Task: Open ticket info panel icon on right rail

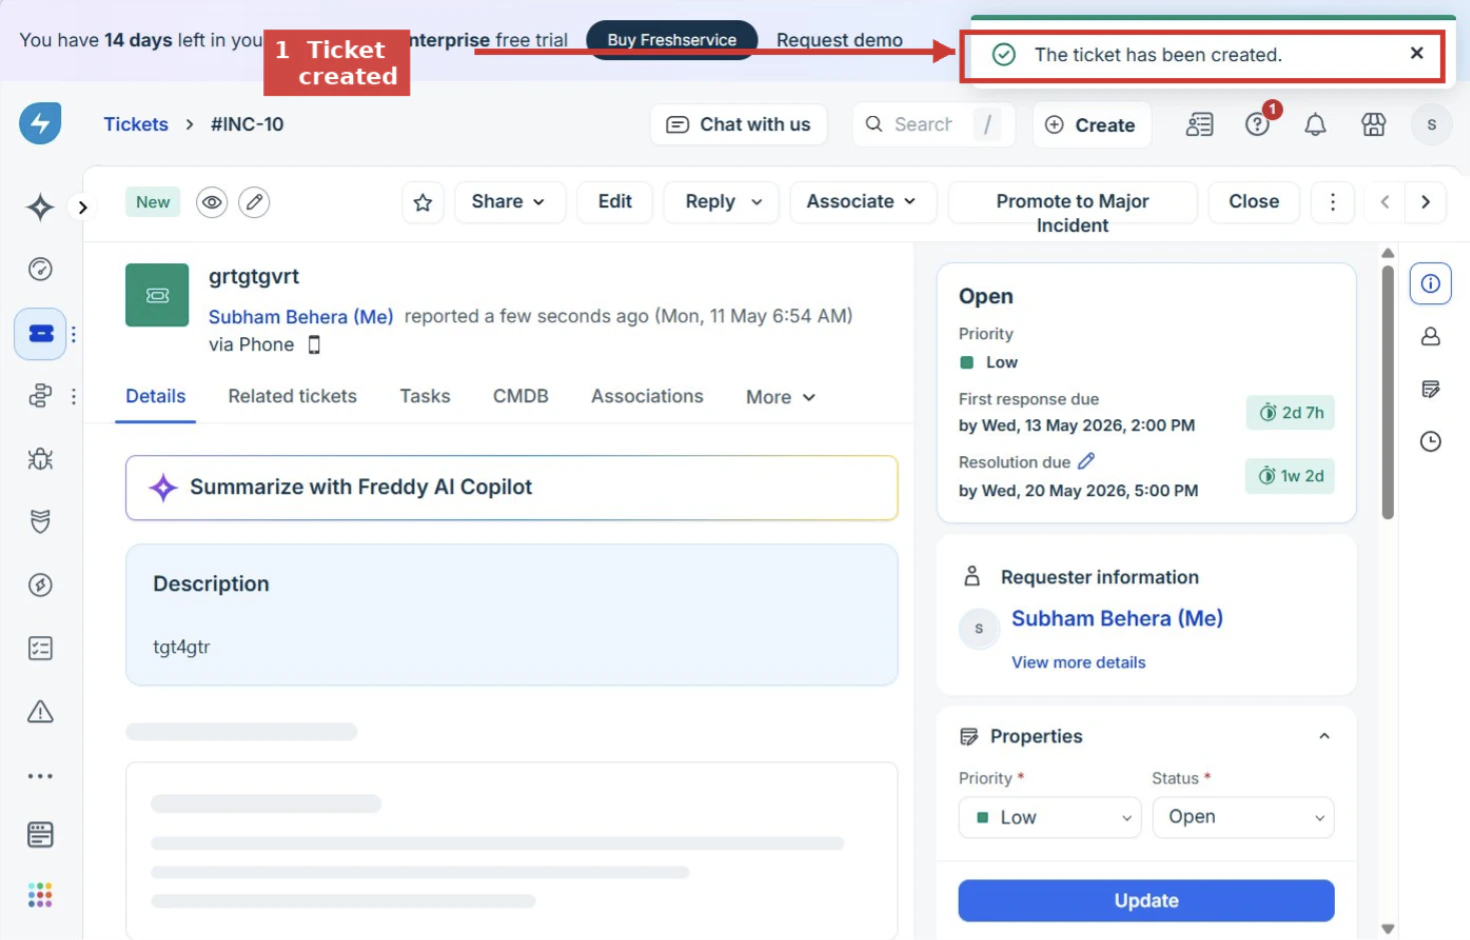Action: click(1431, 284)
